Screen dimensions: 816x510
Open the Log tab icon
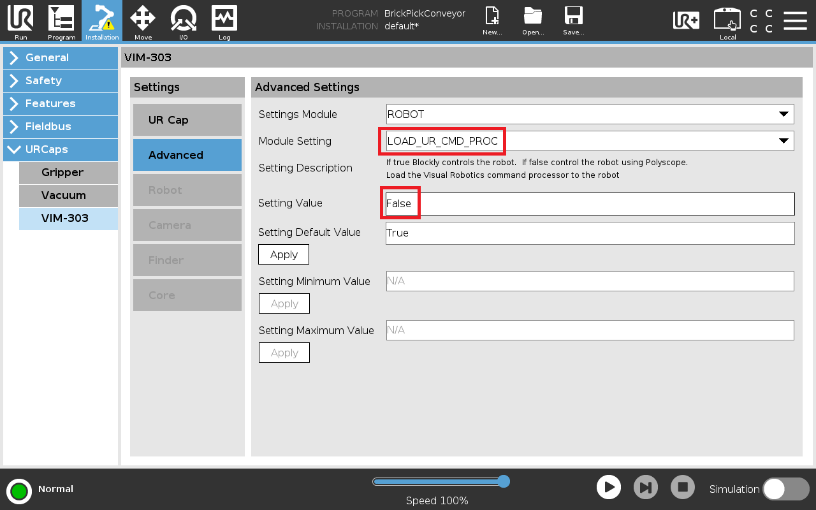pyautogui.click(x=224, y=21)
